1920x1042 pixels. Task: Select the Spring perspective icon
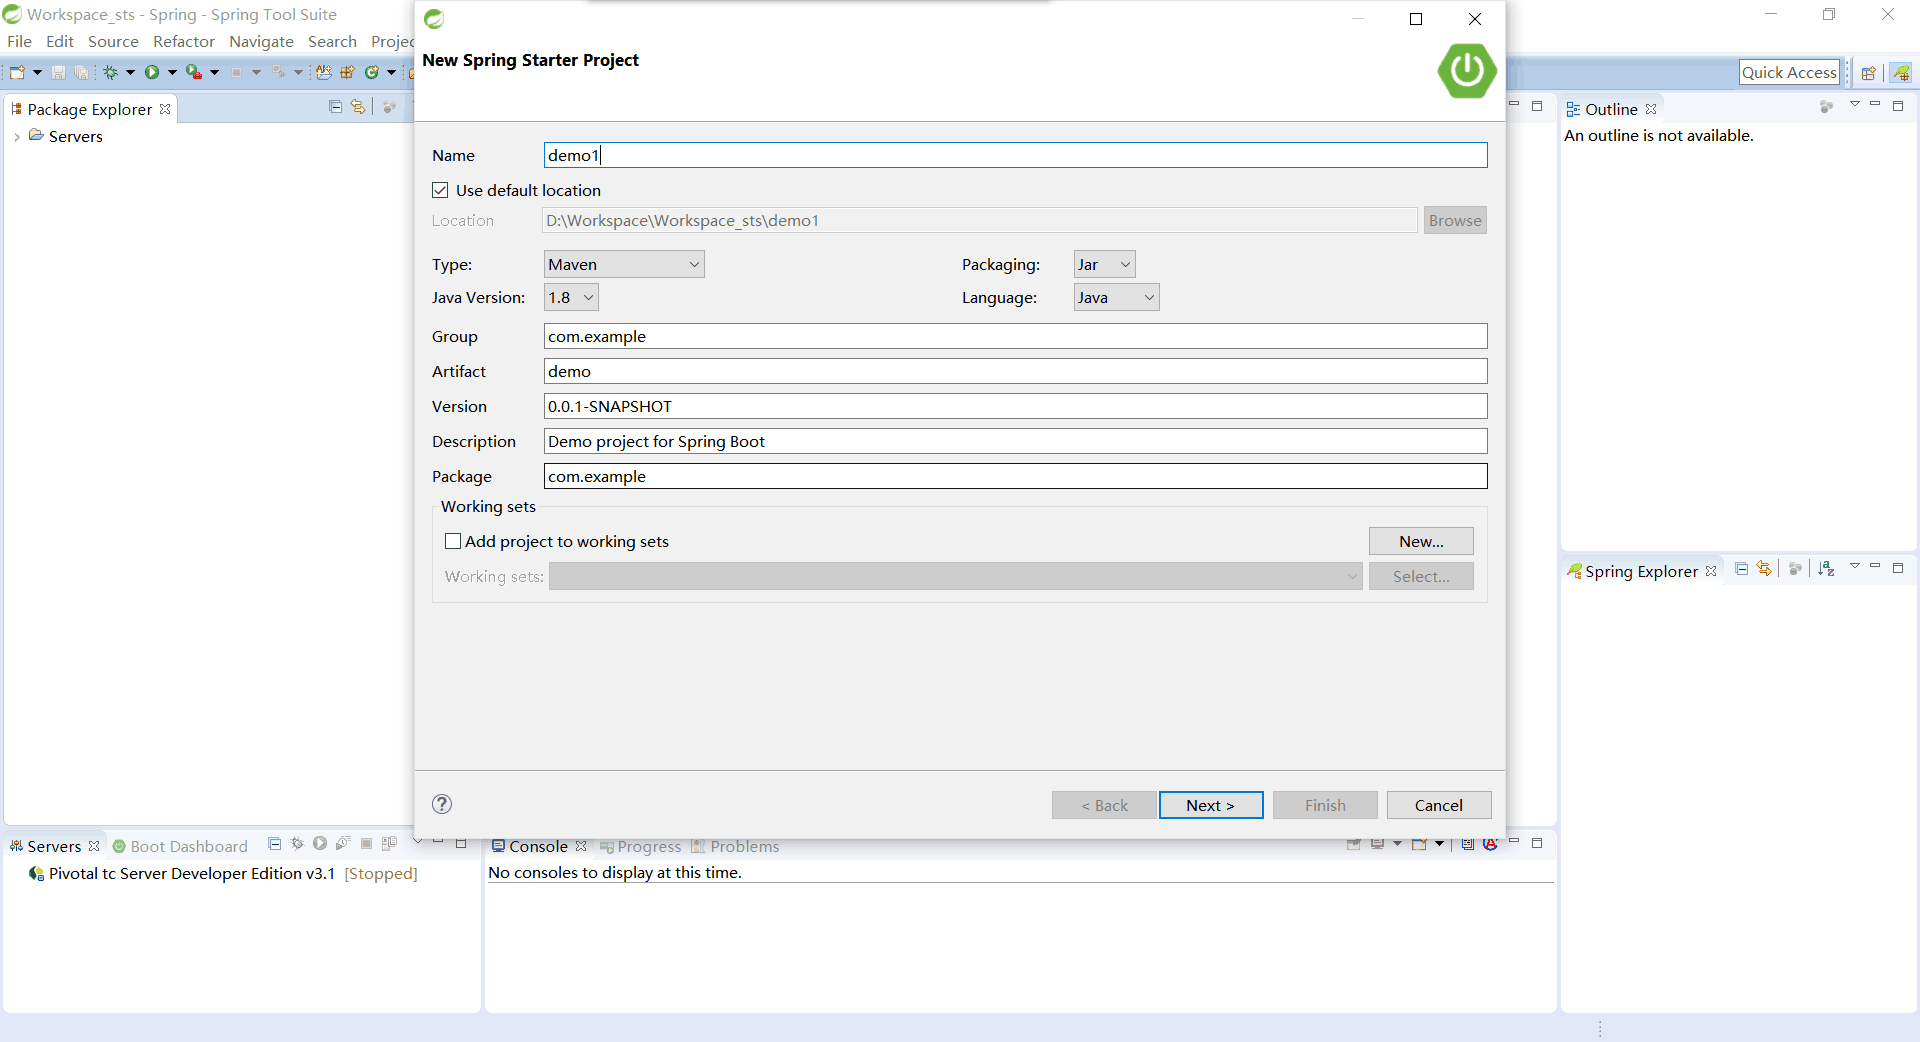coord(1900,72)
